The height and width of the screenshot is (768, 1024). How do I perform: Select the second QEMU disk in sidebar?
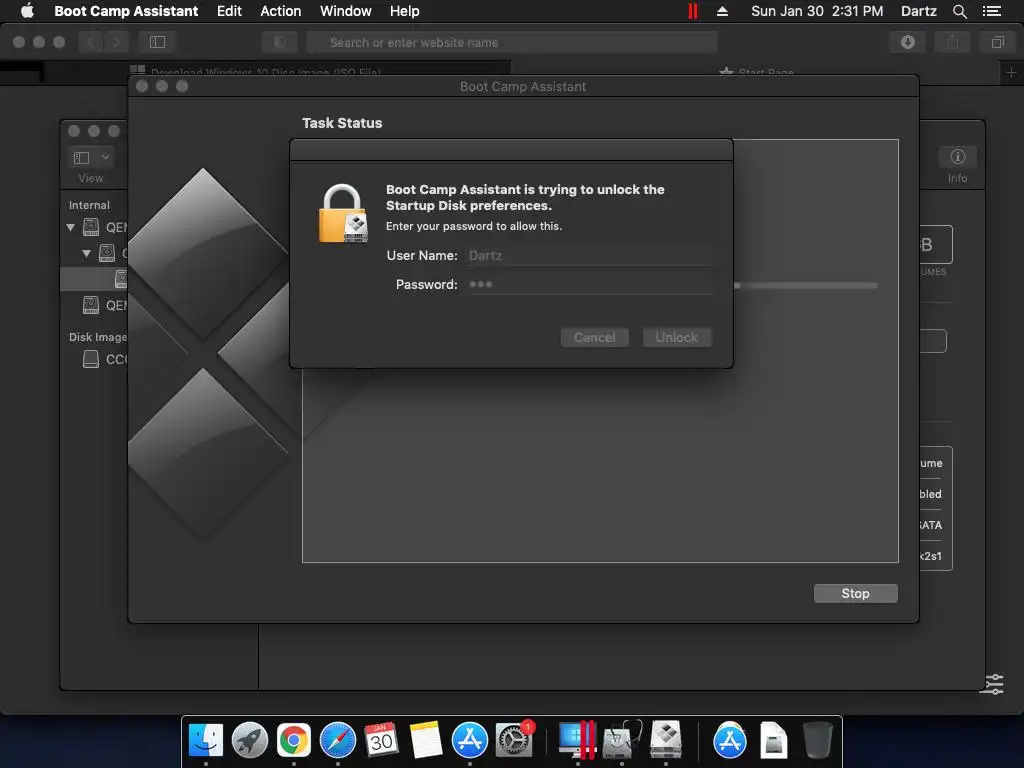coord(104,305)
